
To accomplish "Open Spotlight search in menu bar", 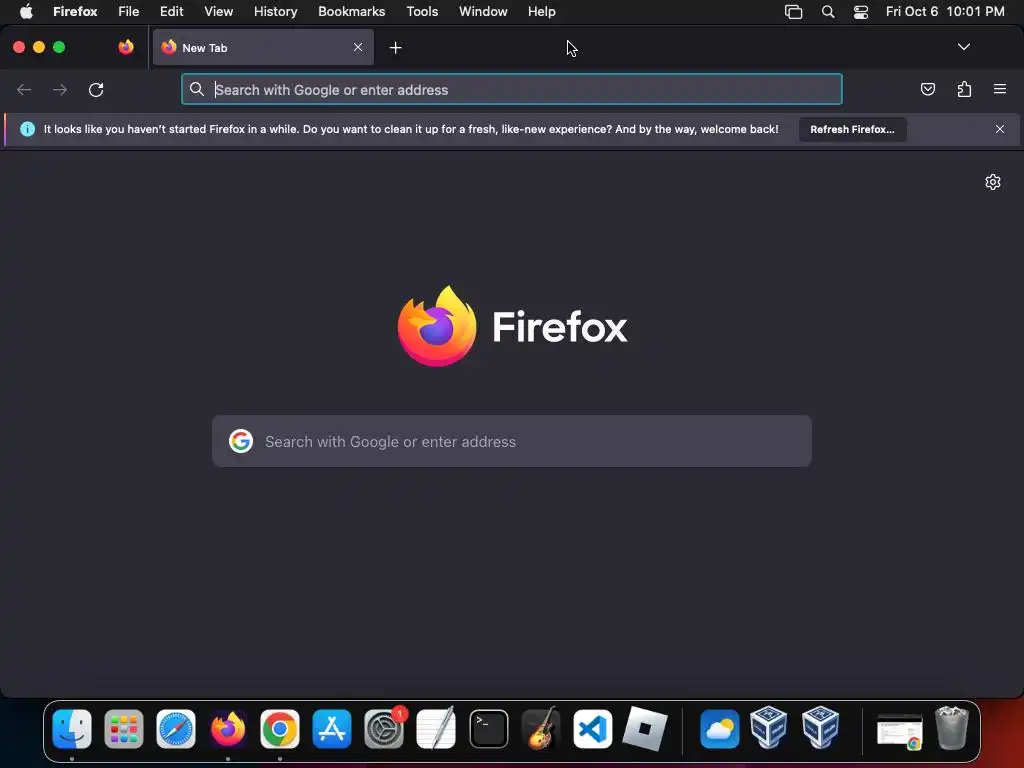I will pos(827,12).
